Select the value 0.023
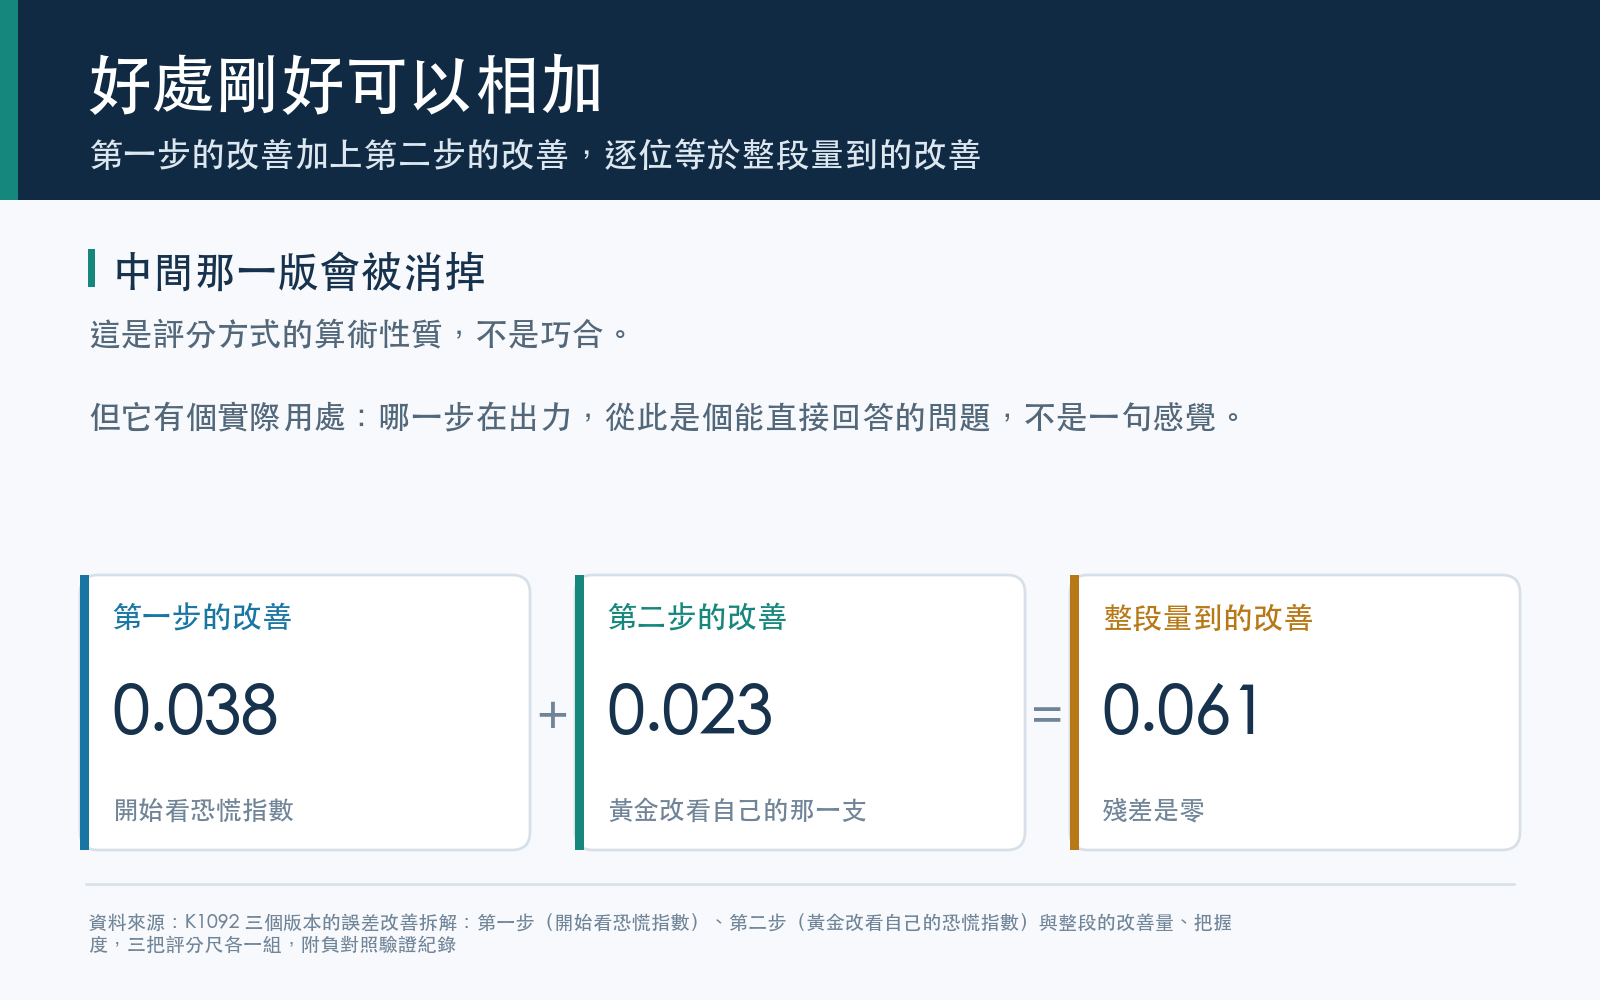1600x1000 pixels. (x=690, y=710)
